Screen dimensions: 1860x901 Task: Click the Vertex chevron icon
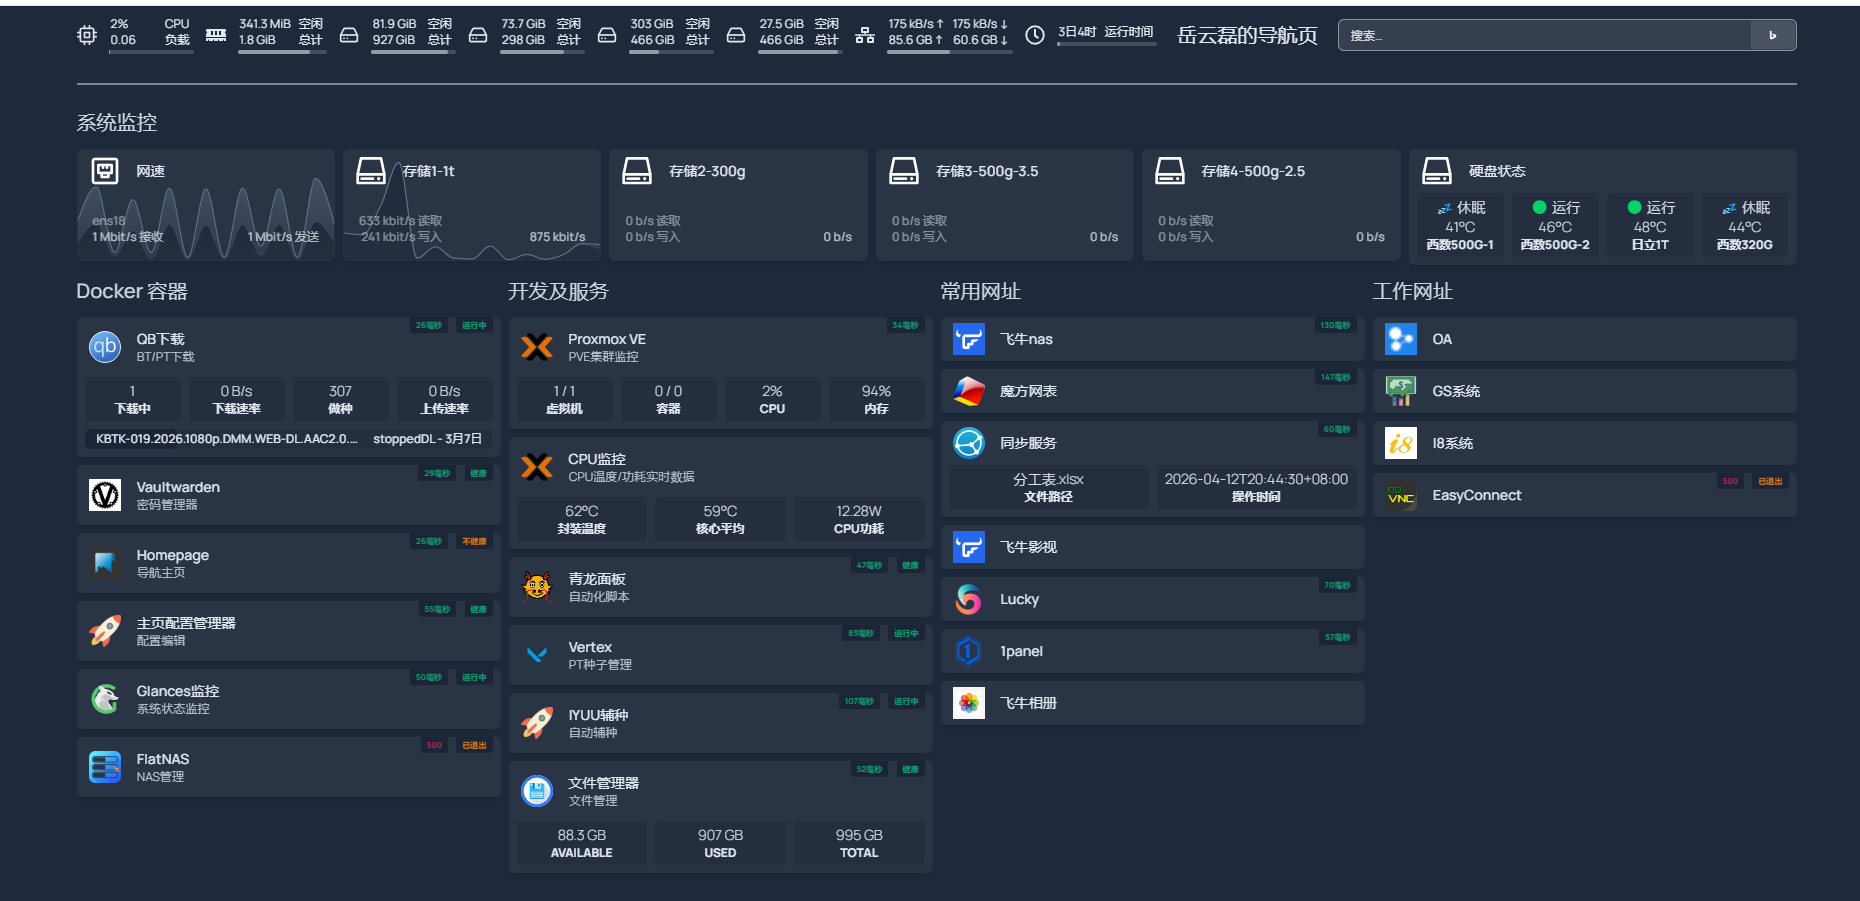pos(537,655)
